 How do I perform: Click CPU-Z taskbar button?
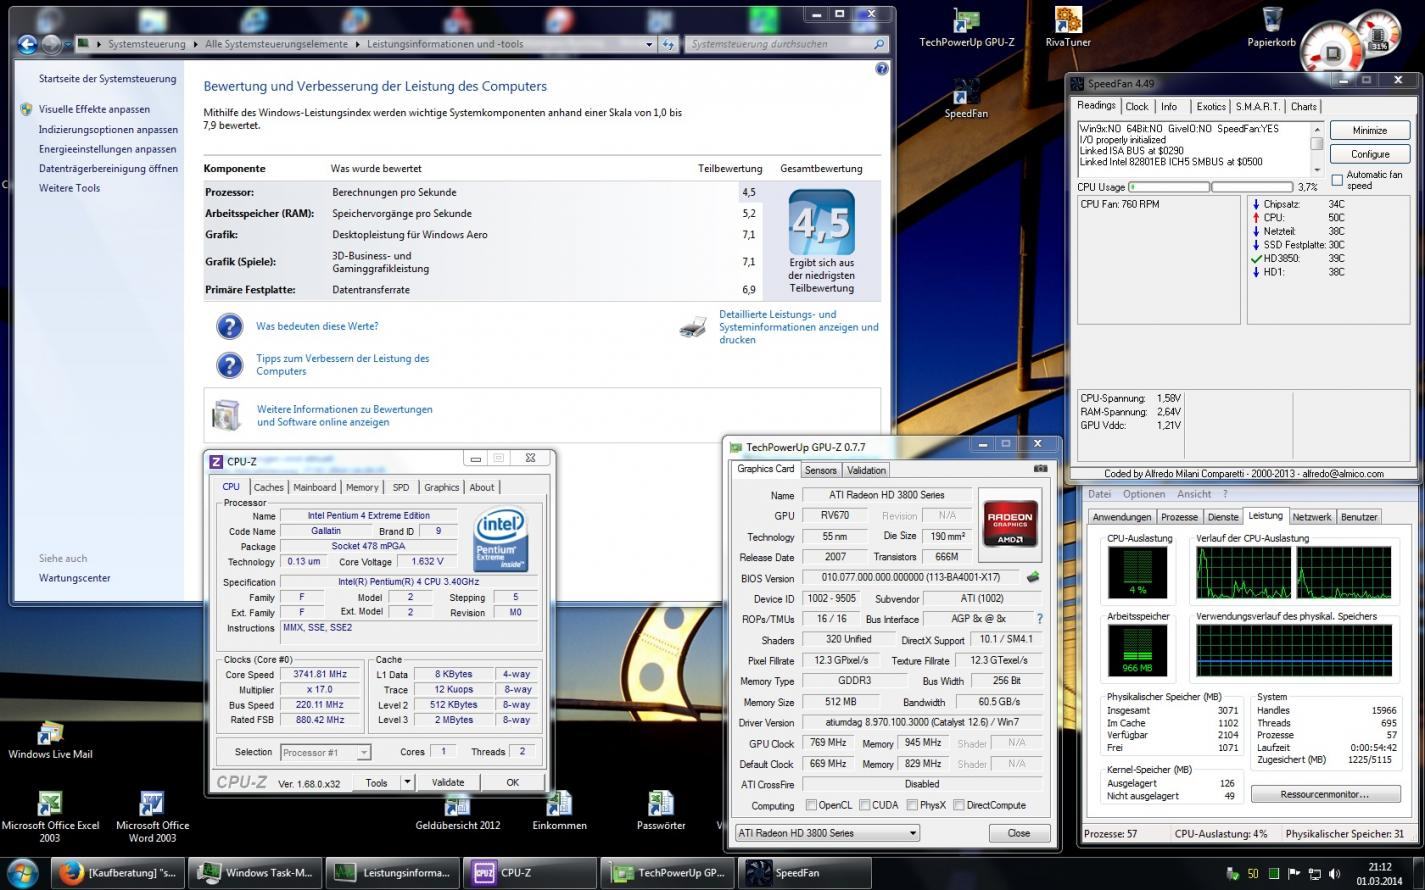coord(528,873)
